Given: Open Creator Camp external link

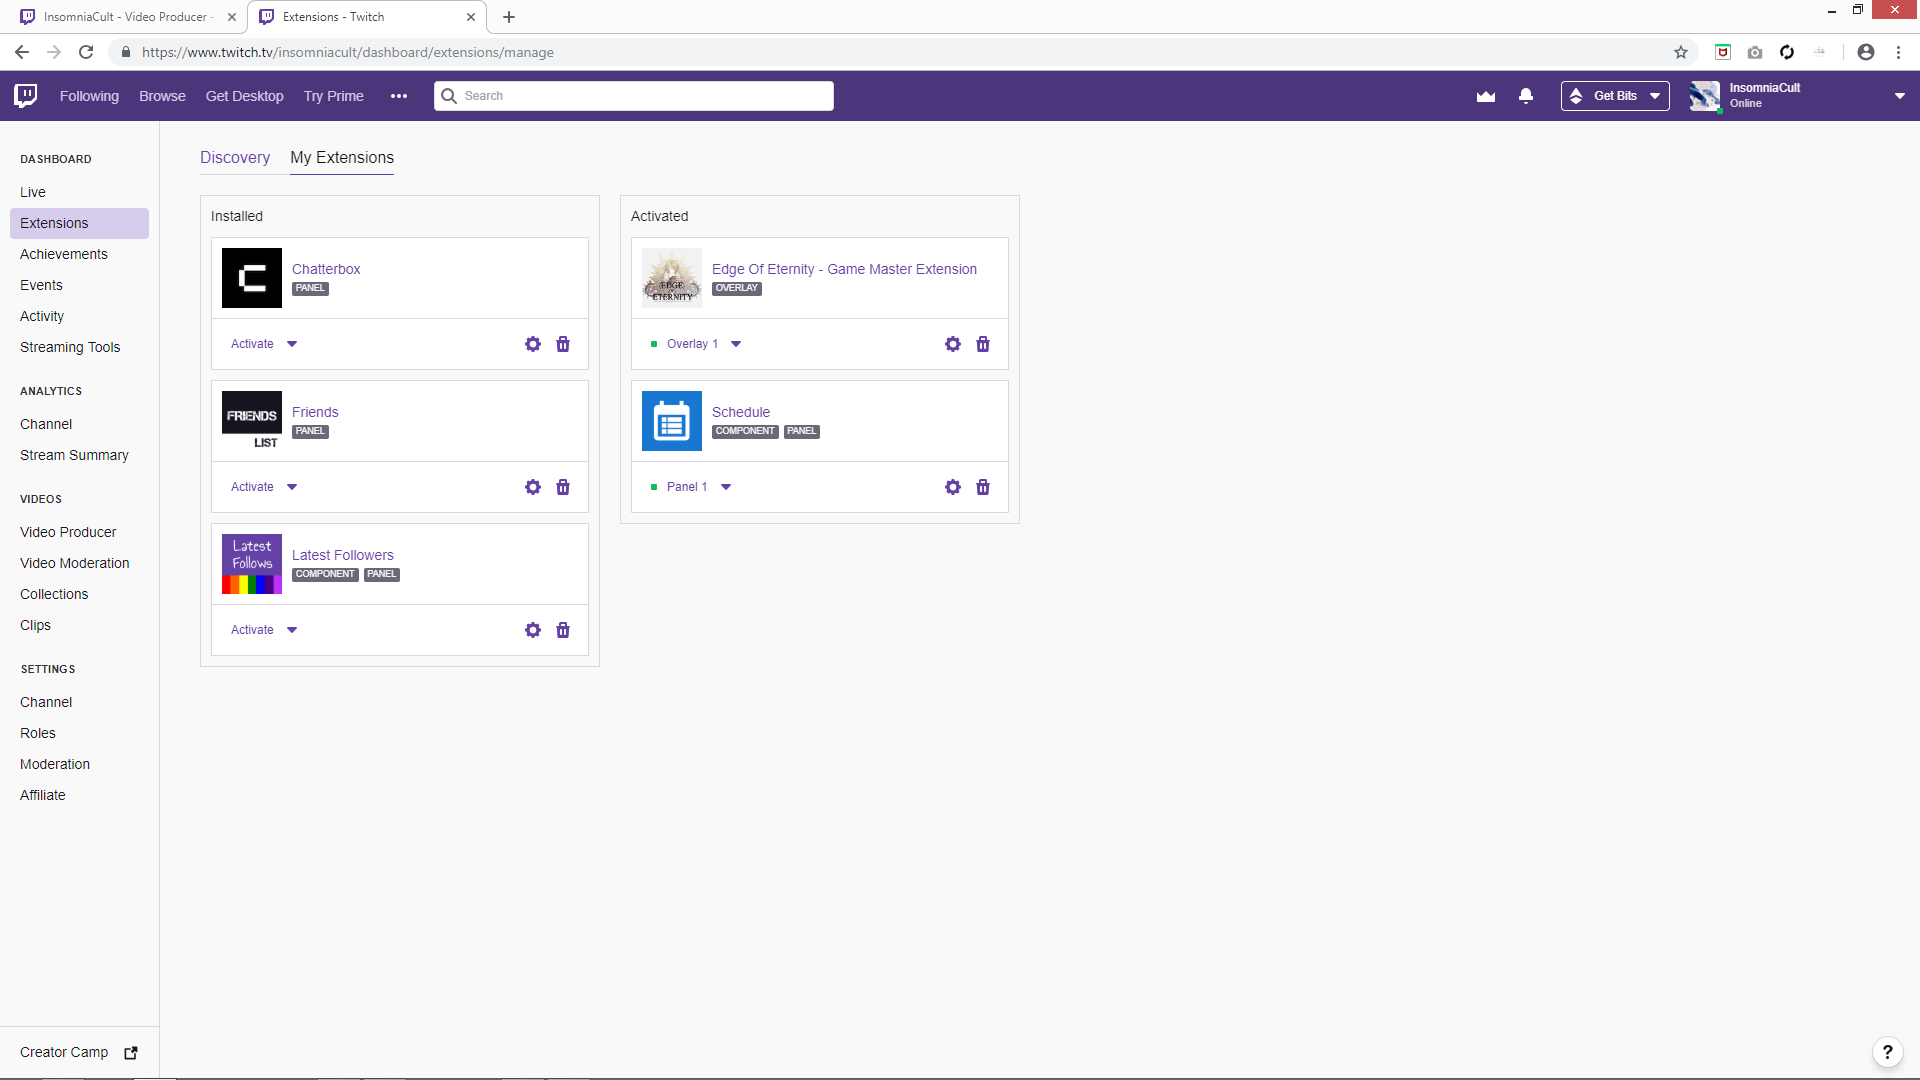Looking at the screenshot, I should (x=79, y=1052).
